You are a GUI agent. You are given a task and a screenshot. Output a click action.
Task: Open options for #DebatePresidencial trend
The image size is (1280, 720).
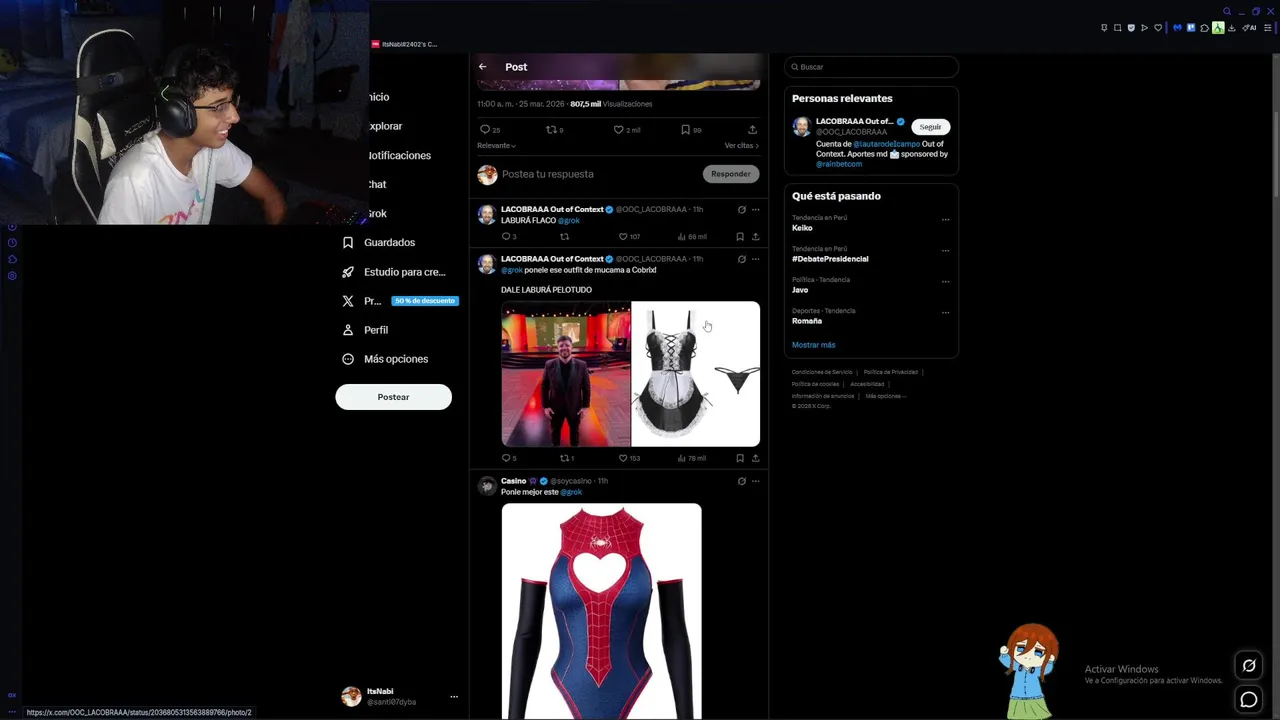pyautogui.click(x=945, y=251)
